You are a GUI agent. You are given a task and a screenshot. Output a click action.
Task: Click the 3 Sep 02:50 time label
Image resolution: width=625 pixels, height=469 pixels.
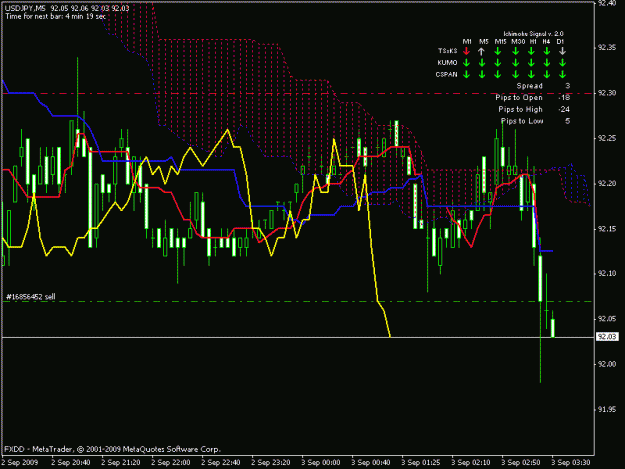point(521,463)
